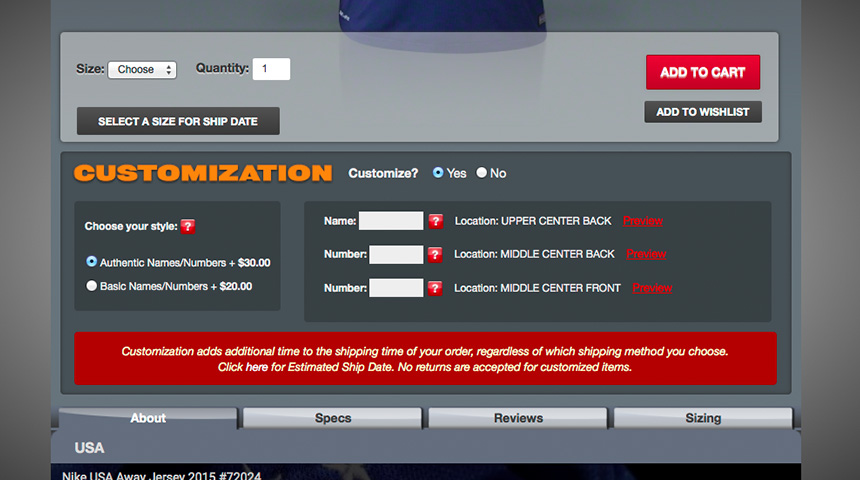Click Number field for Middle Center Front

[x=396, y=288]
